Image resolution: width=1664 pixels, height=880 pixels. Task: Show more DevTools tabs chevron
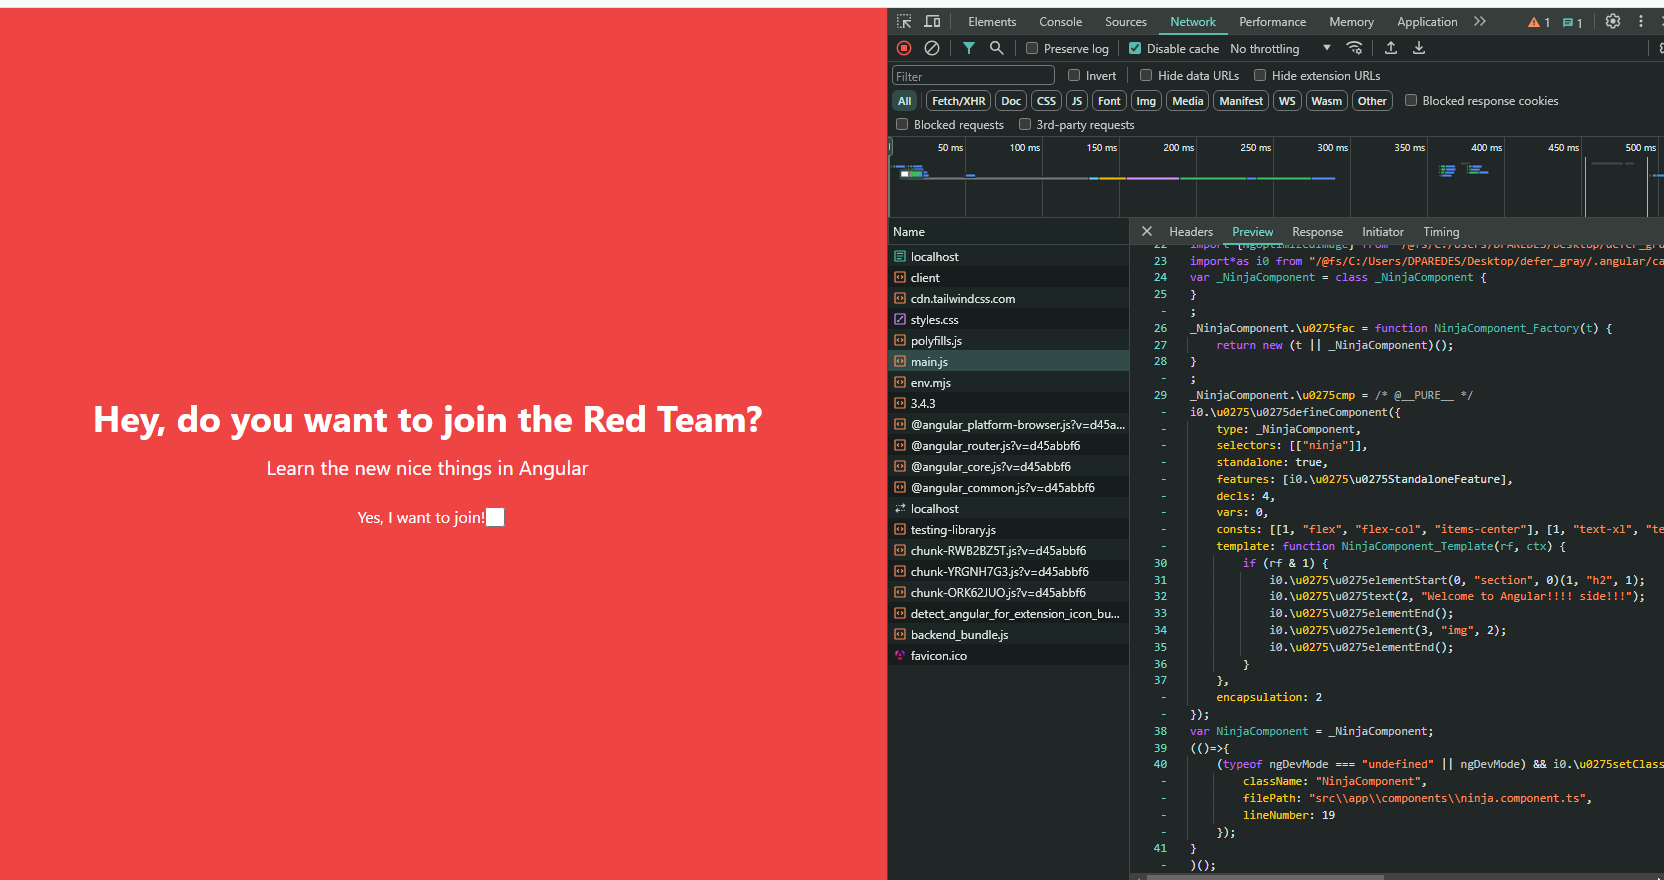click(1480, 21)
